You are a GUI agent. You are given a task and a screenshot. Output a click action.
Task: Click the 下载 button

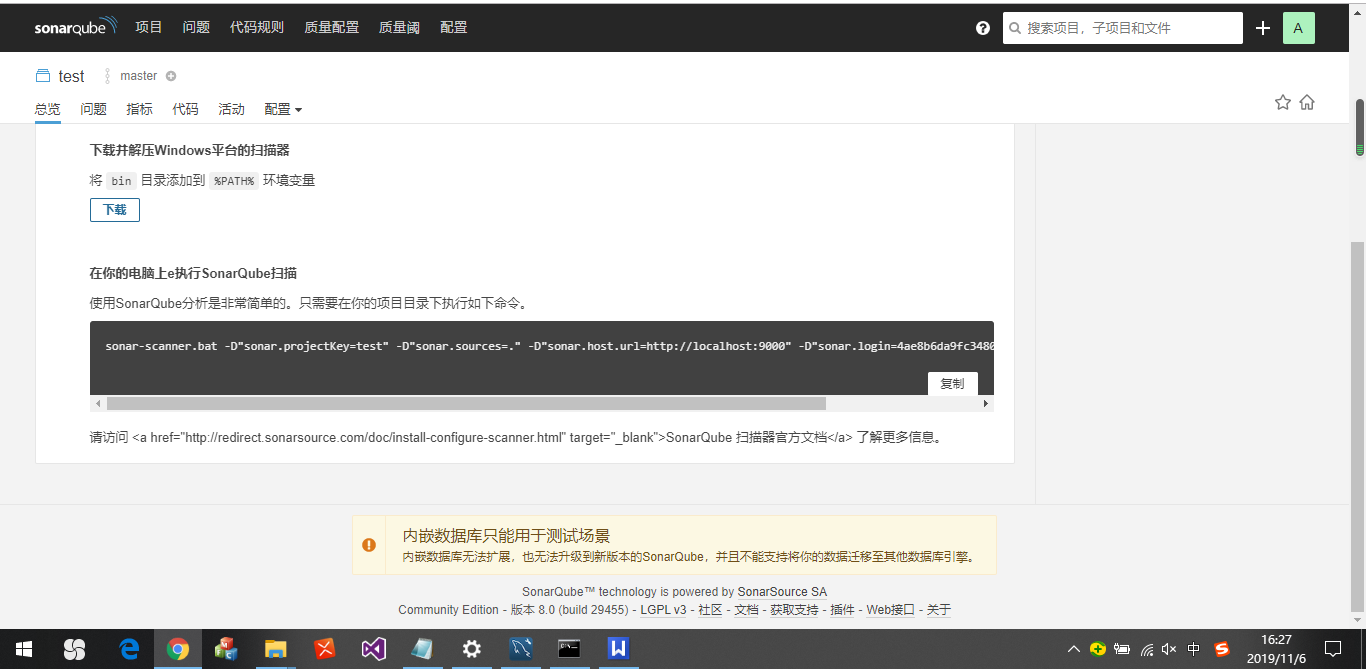coord(115,210)
